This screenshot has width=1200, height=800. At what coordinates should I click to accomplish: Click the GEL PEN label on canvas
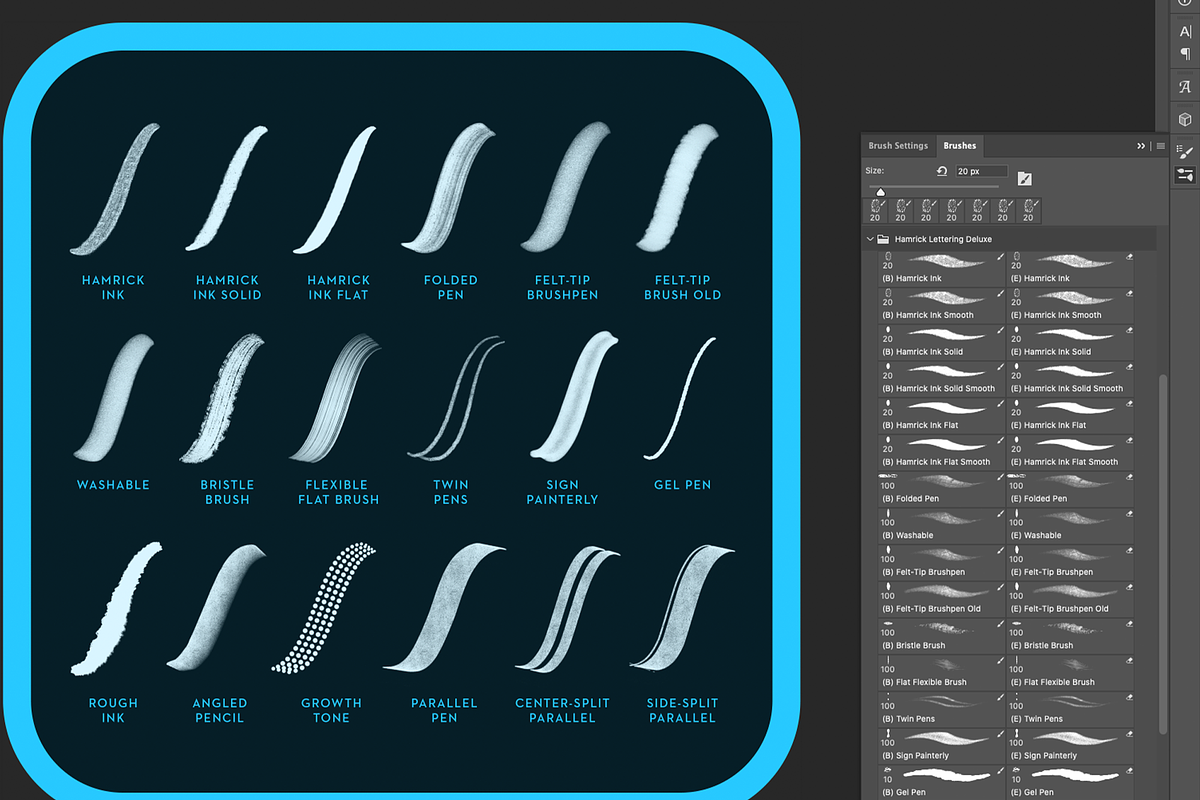pos(683,485)
